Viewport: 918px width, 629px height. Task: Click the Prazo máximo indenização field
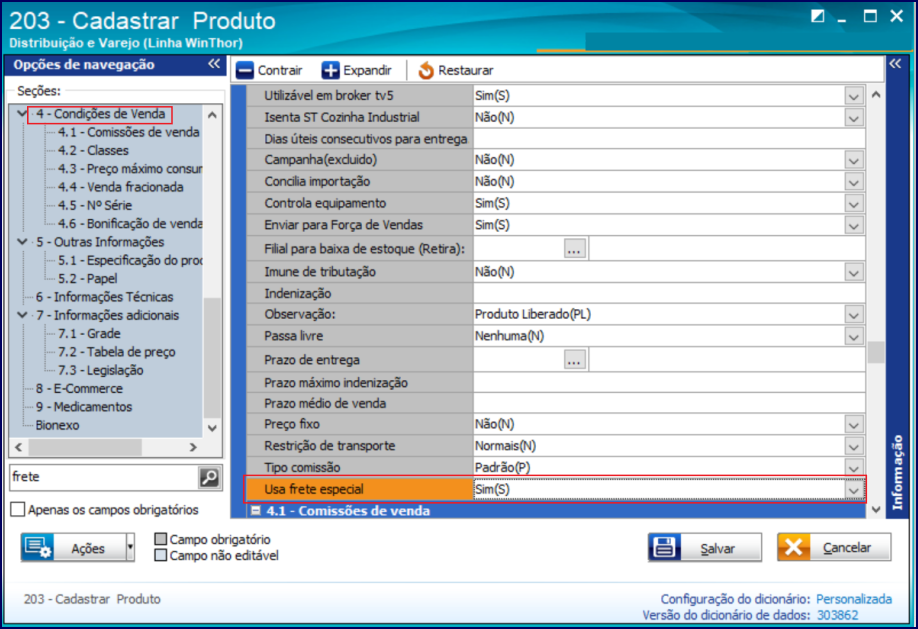coord(669,382)
